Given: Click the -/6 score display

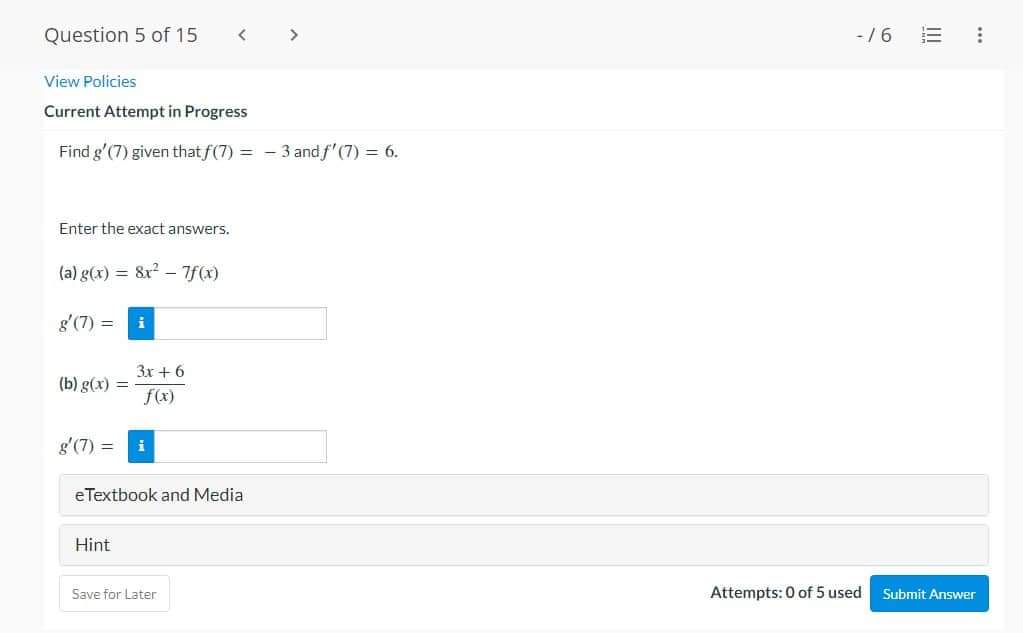Looking at the screenshot, I should (x=871, y=34).
